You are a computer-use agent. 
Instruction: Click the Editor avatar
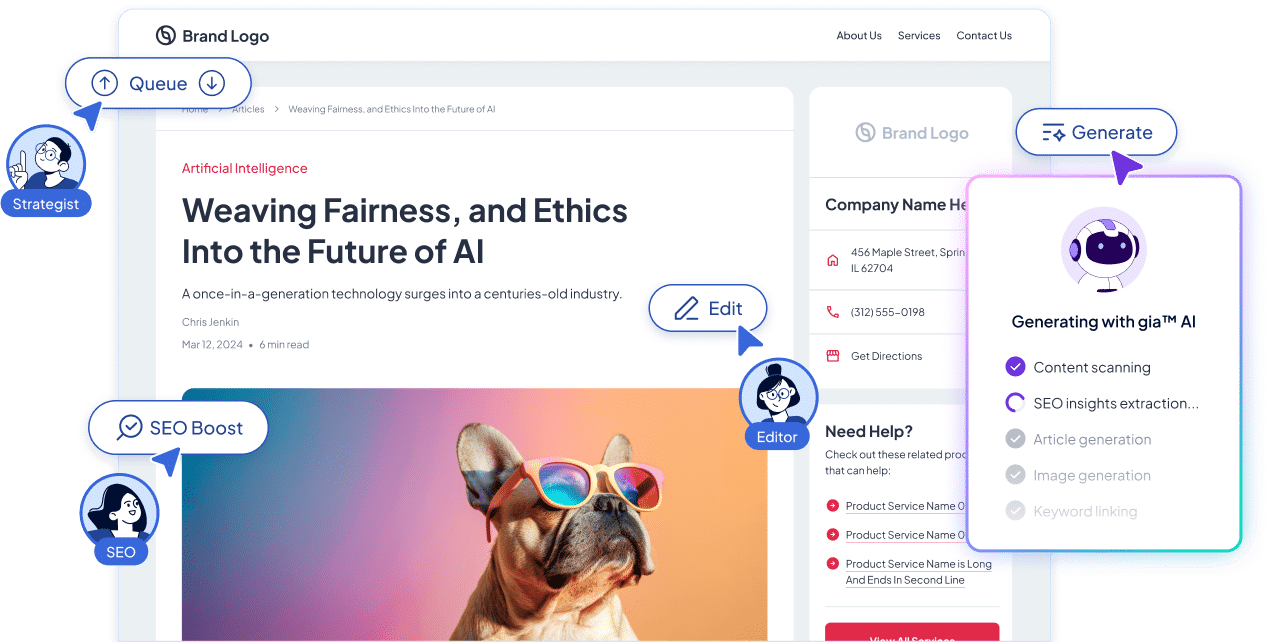coord(778,394)
